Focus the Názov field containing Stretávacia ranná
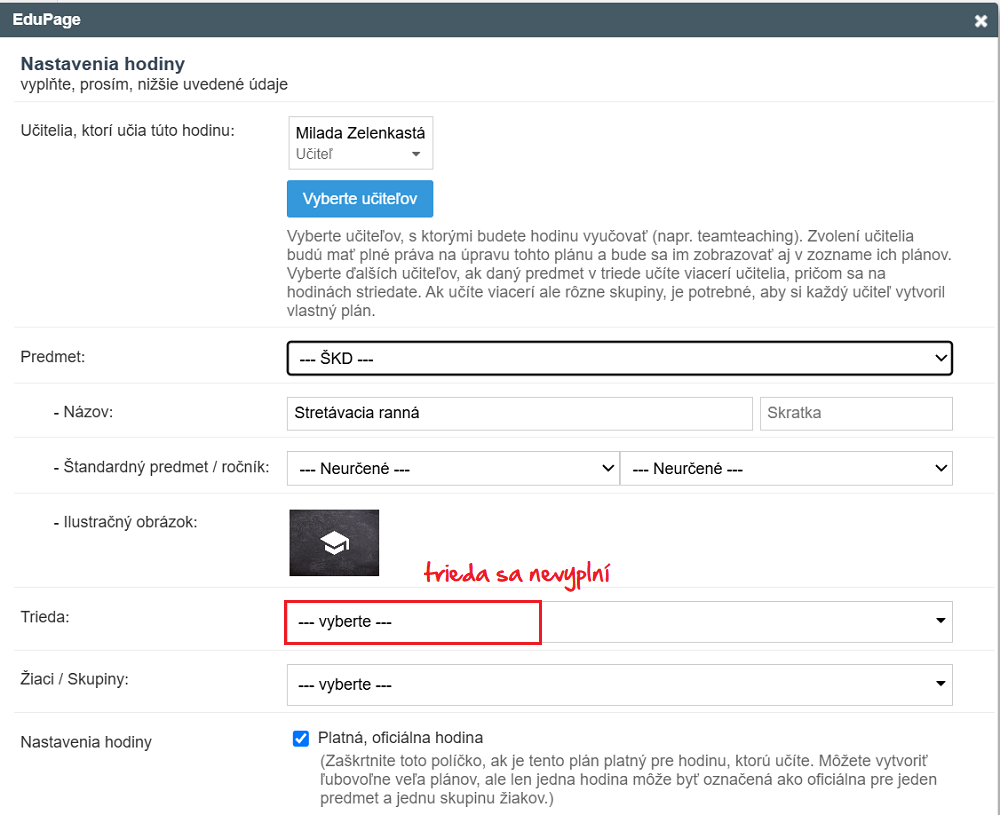 tap(518, 413)
